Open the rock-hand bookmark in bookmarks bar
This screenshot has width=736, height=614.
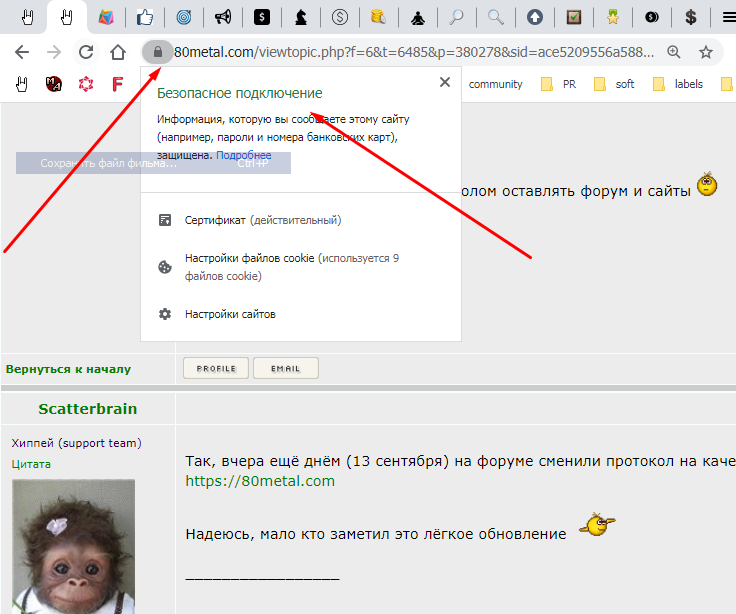(x=22, y=84)
